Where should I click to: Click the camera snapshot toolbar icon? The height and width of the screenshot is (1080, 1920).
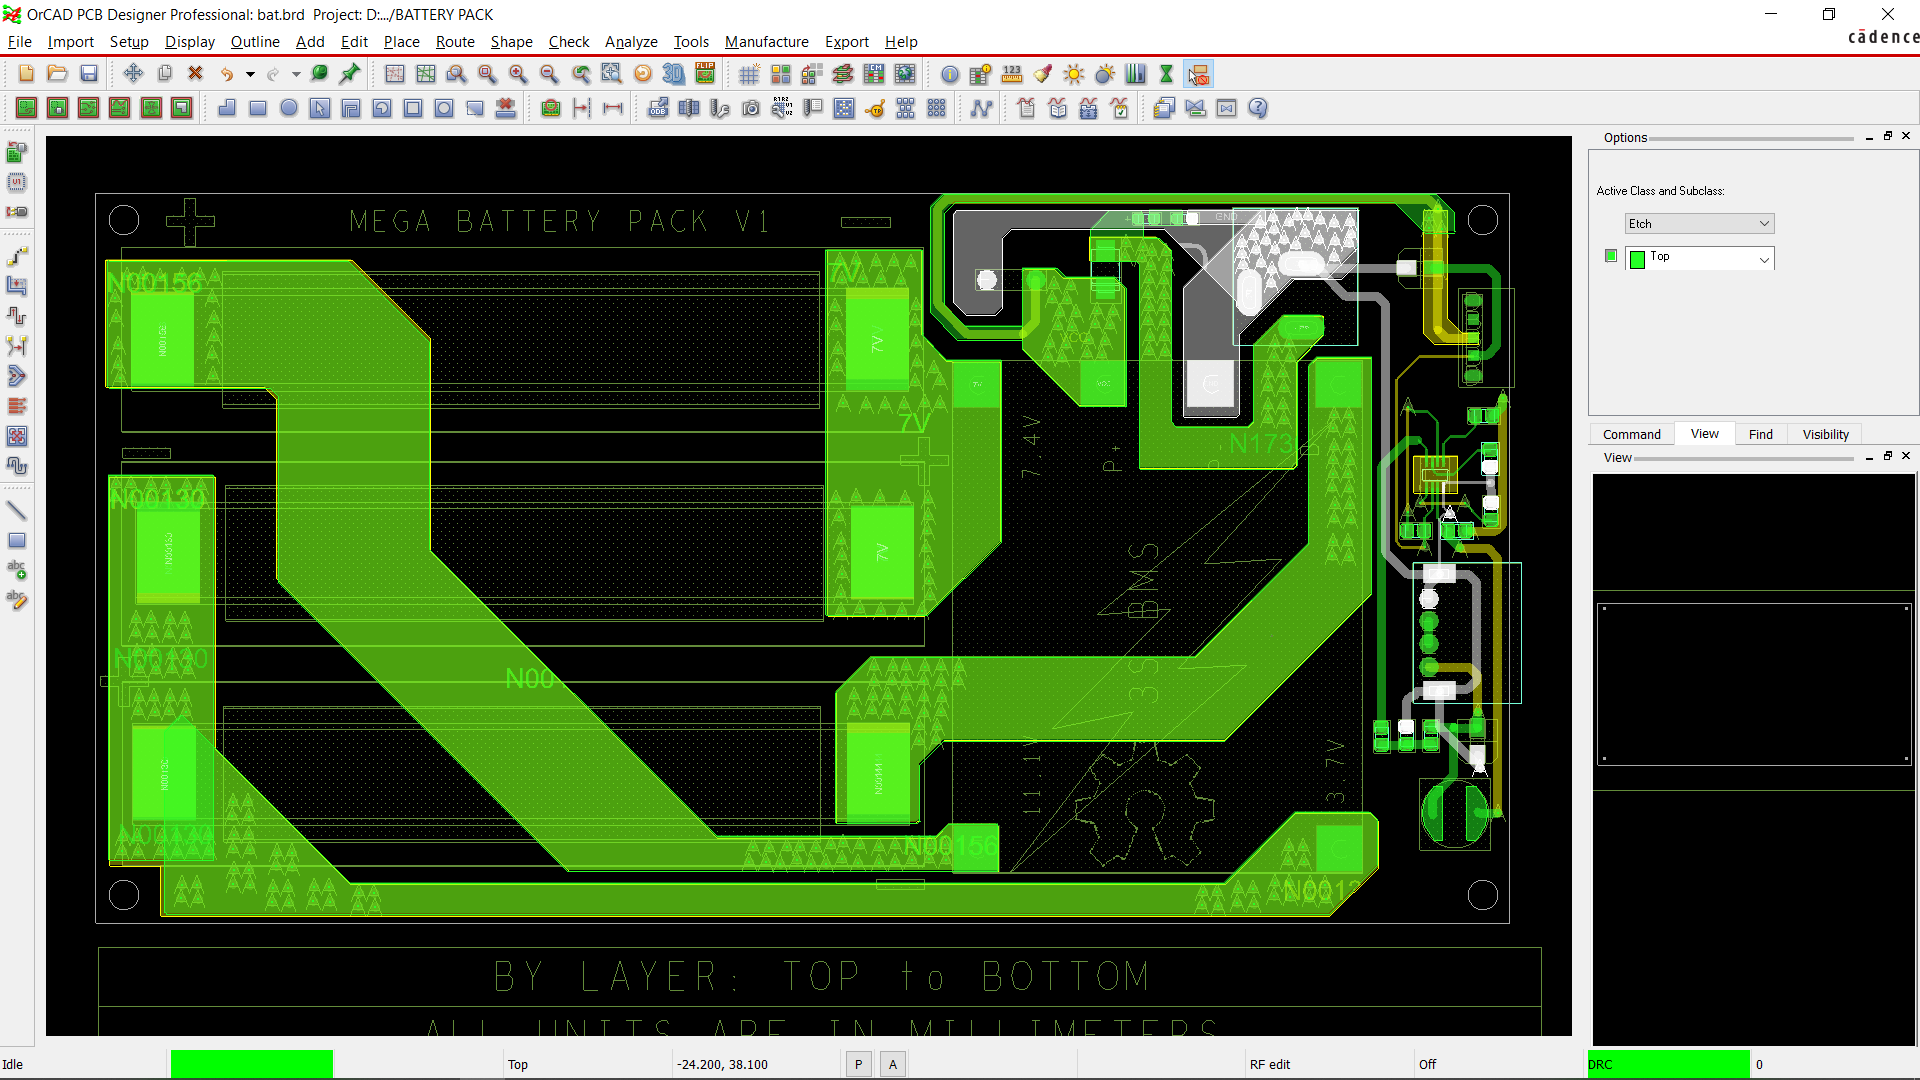point(751,108)
